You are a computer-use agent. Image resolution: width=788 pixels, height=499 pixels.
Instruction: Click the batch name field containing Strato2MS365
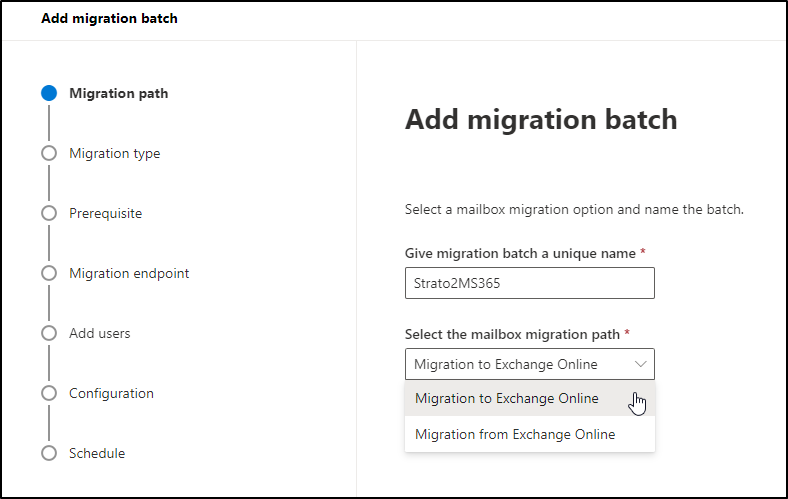(530, 283)
